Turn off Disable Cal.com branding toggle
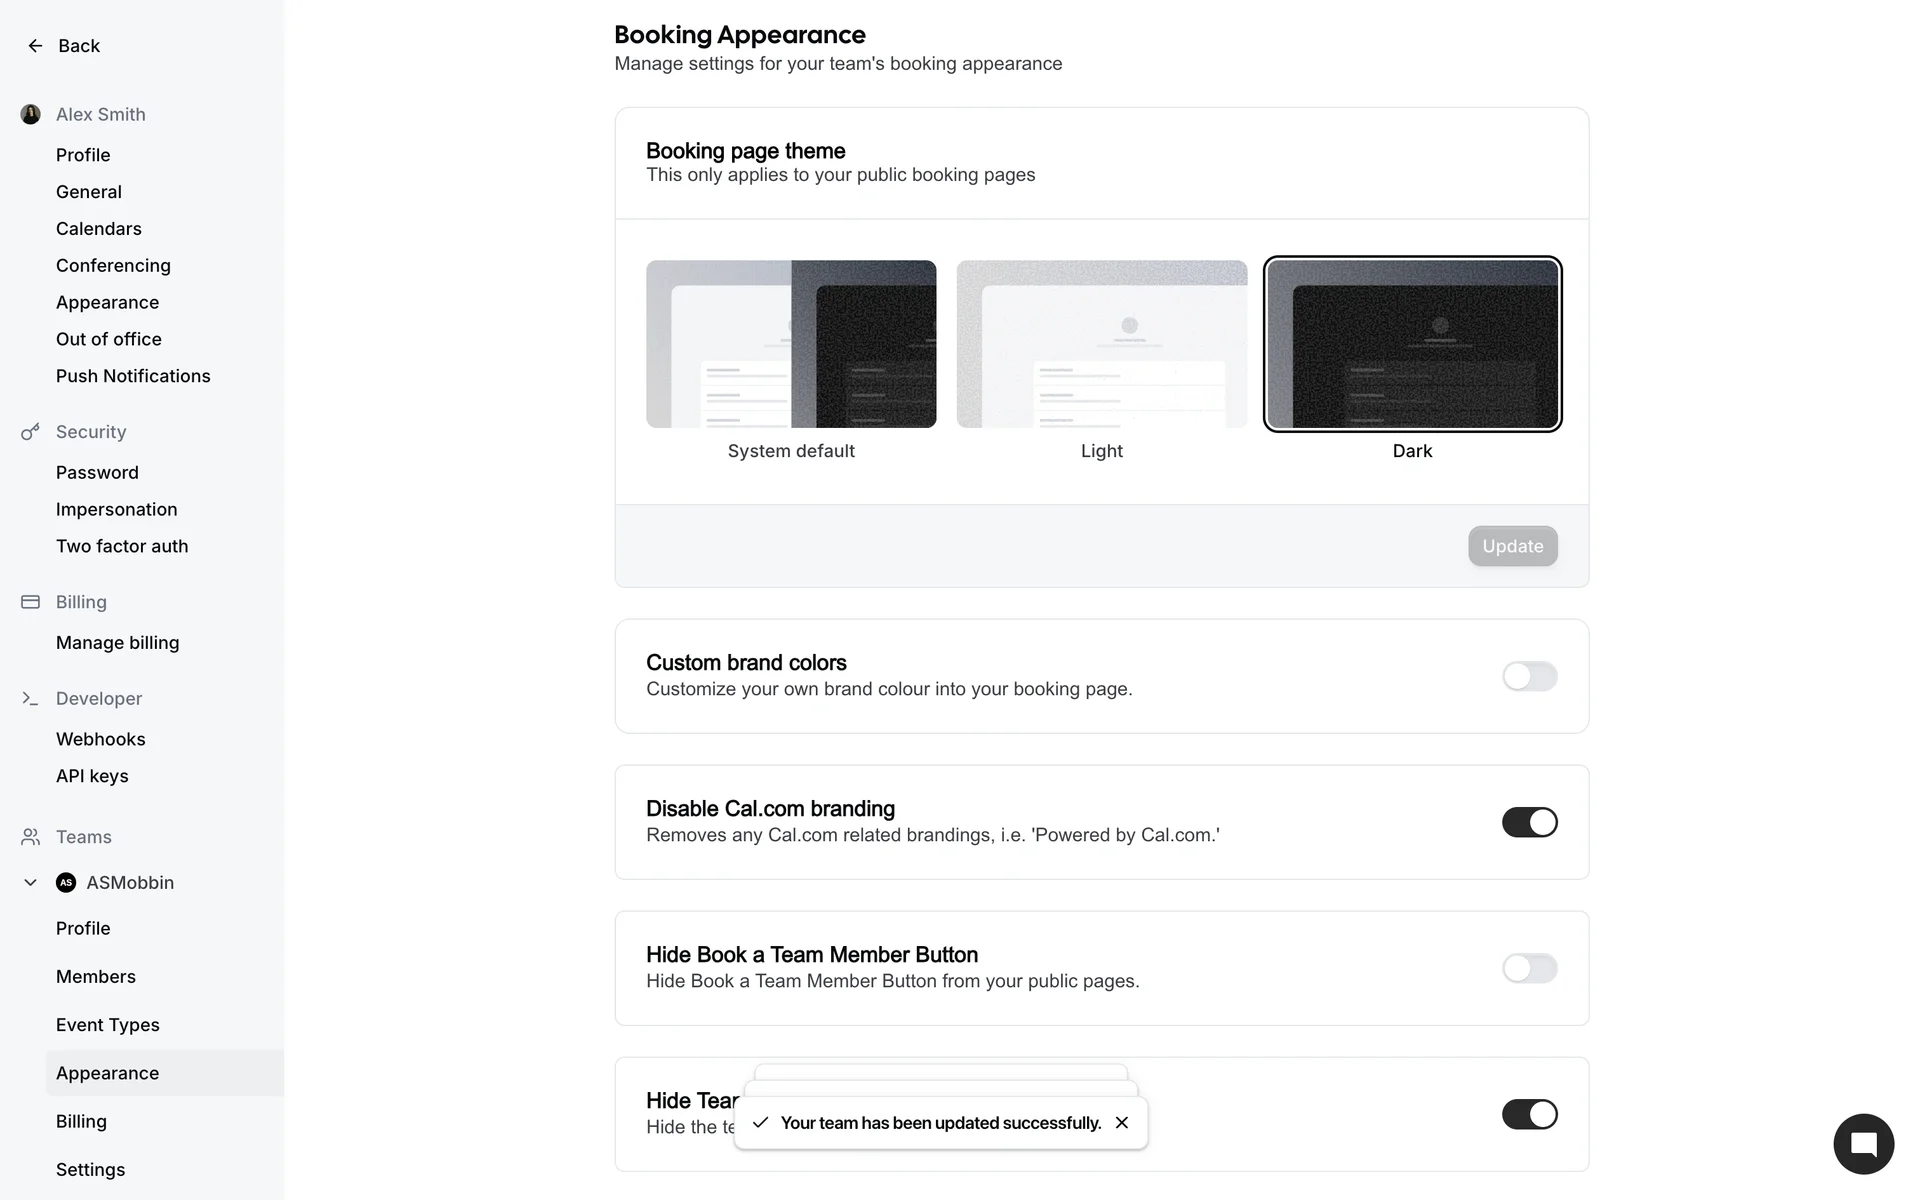The height and width of the screenshot is (1200, 1920). (x=1529, y=822)
